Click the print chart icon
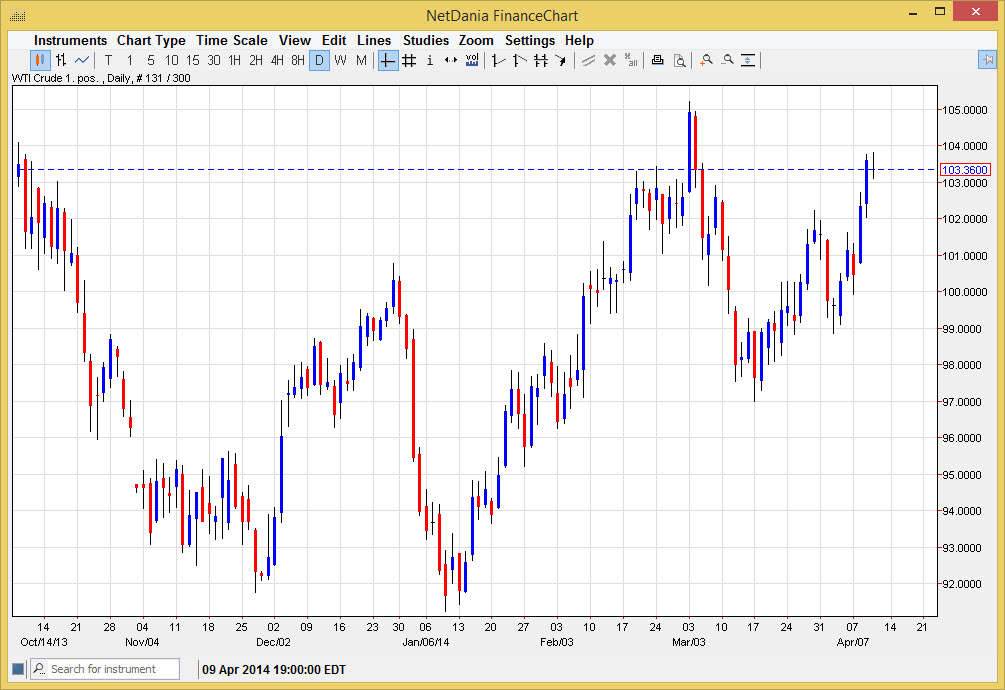 click(657, 60)
